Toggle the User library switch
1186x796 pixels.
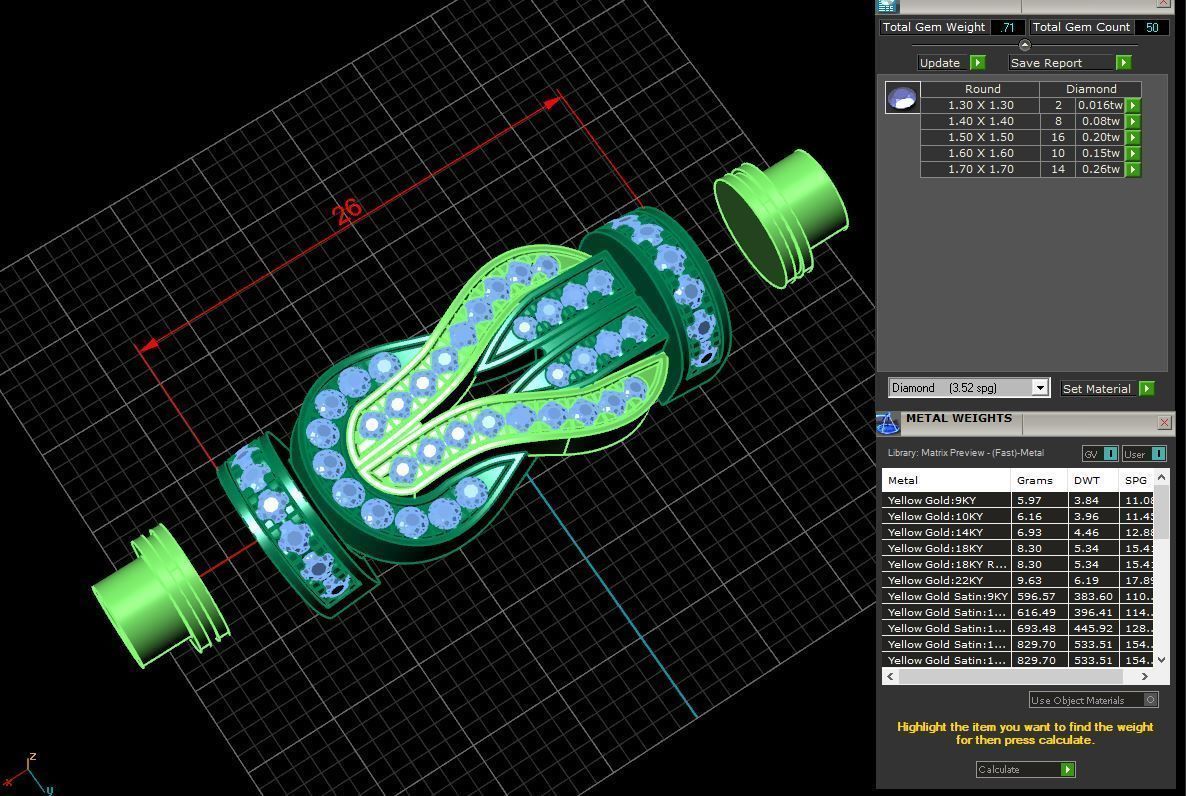(1158, 454)
